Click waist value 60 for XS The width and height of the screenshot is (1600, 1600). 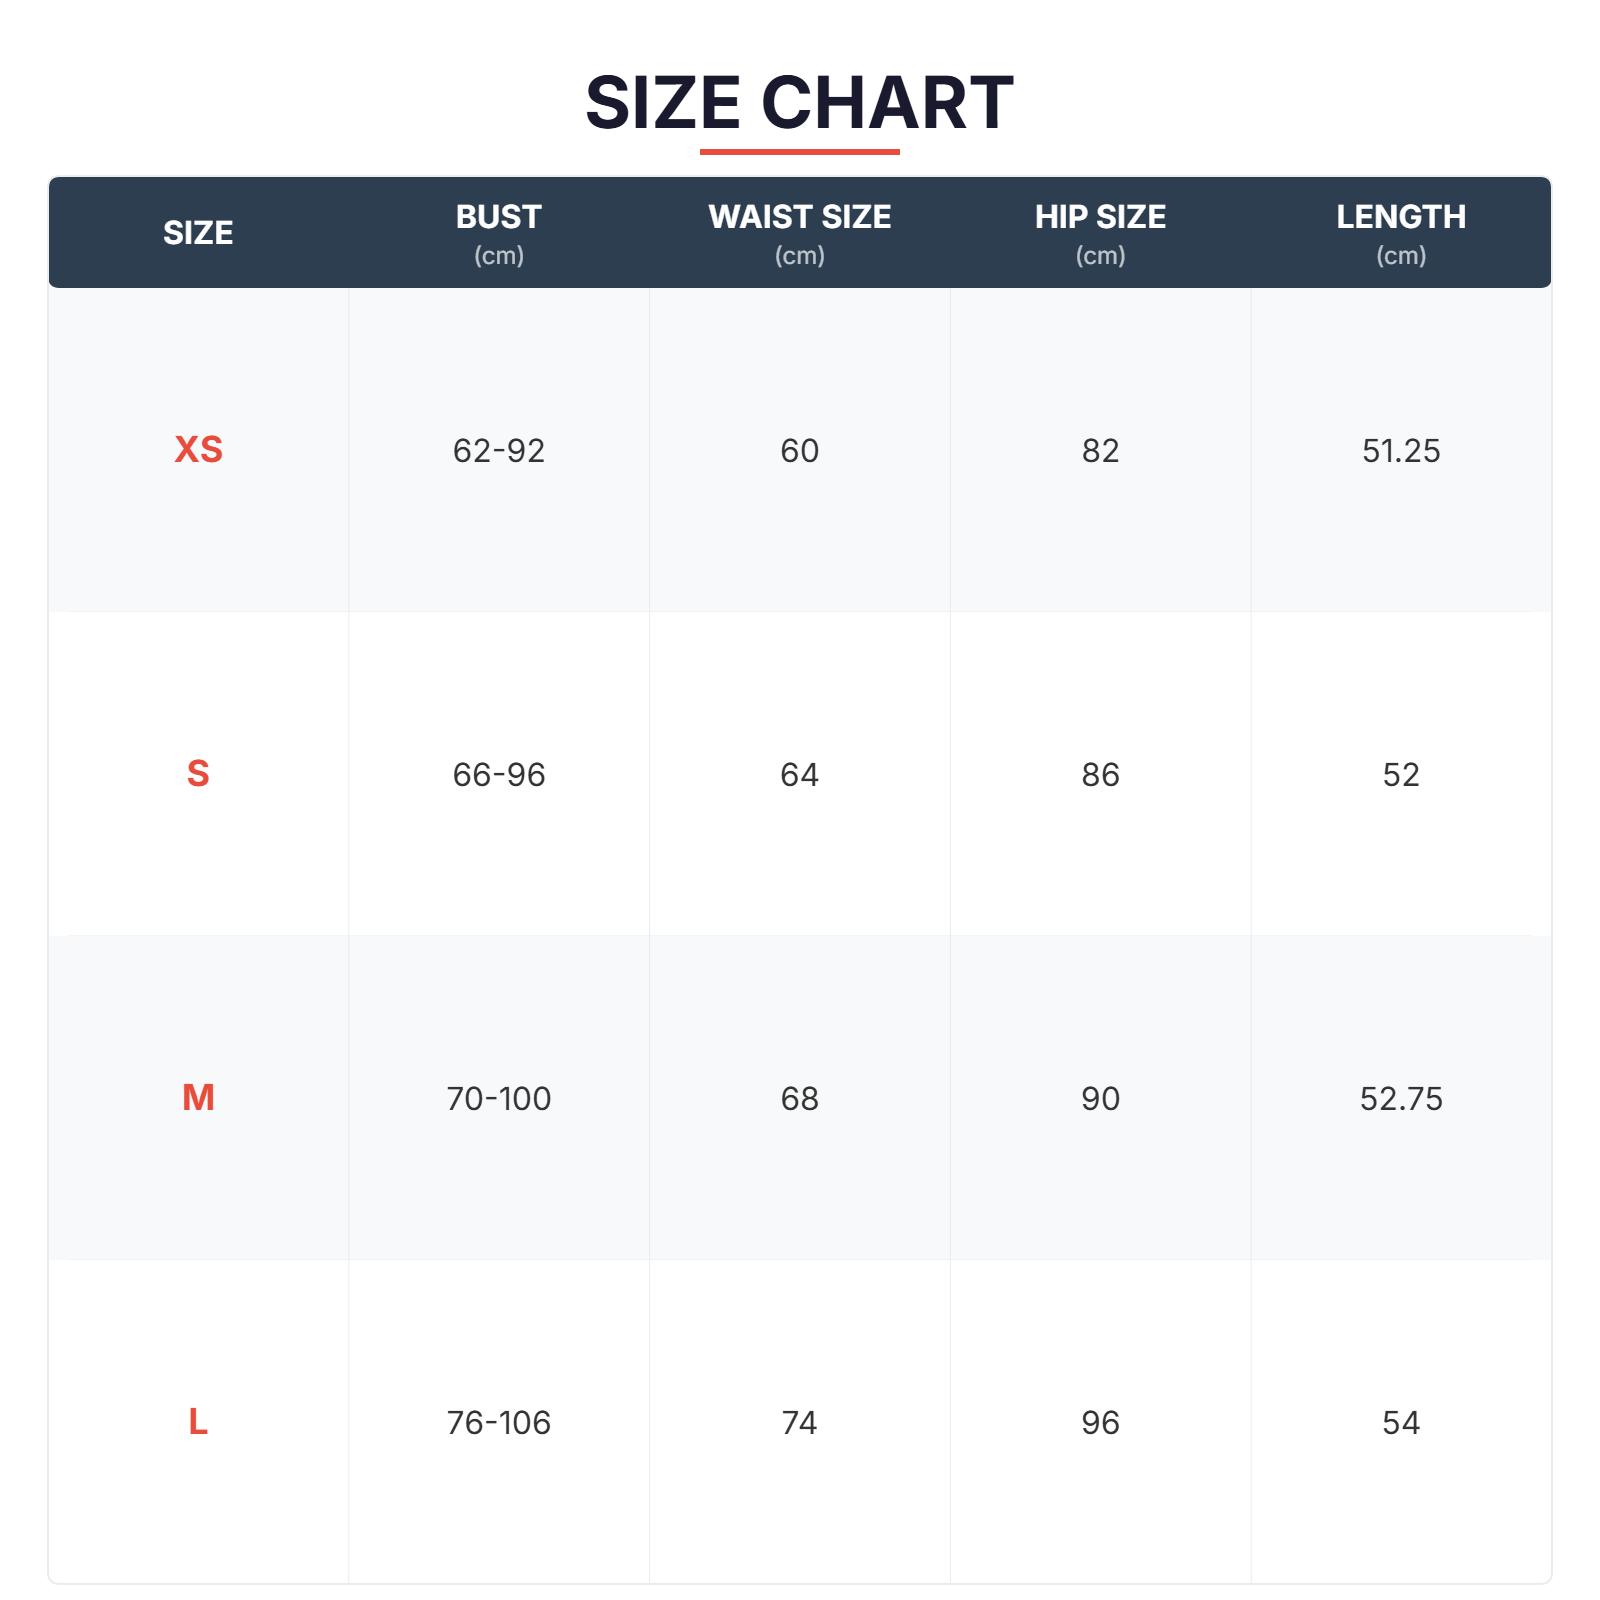point(799,451)
